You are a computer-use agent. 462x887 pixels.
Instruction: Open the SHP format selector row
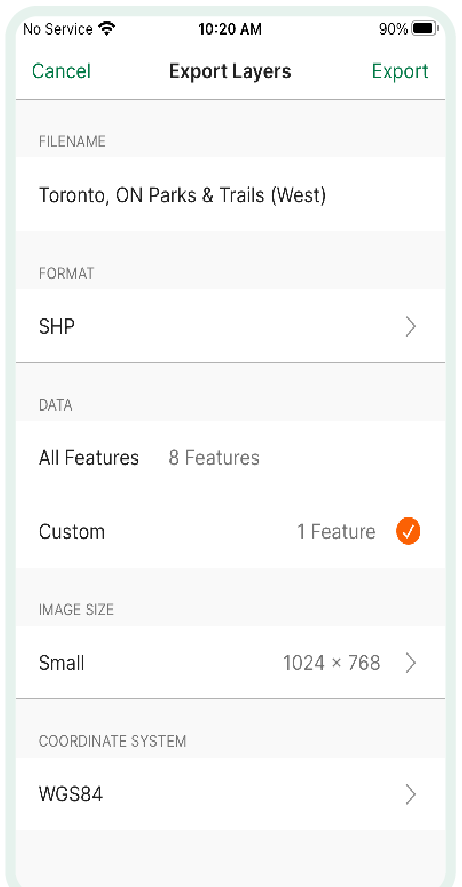coord(230,326)
